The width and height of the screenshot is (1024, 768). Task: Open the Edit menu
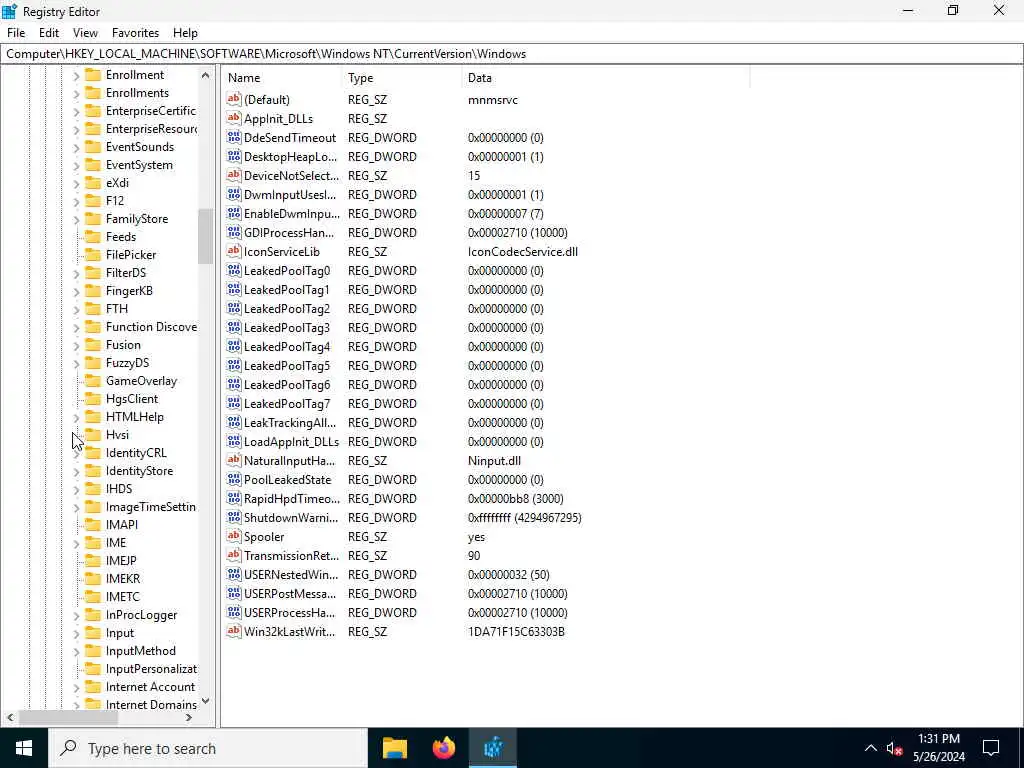49,33
